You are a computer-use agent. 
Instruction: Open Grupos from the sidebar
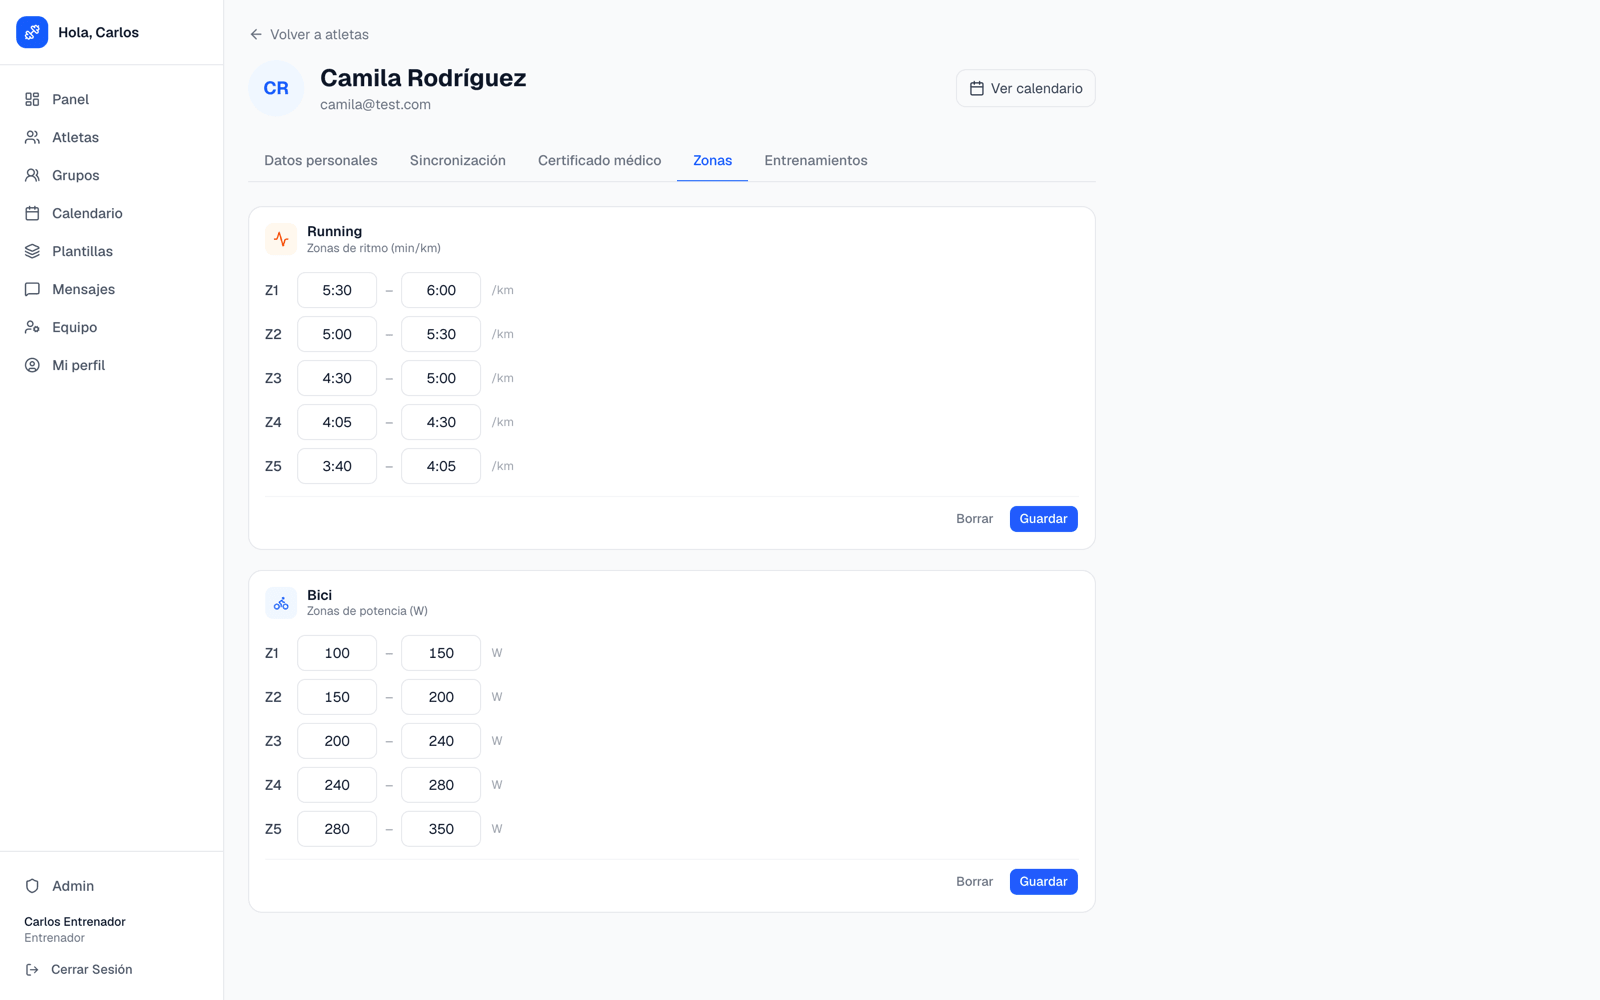click(111, 175)
